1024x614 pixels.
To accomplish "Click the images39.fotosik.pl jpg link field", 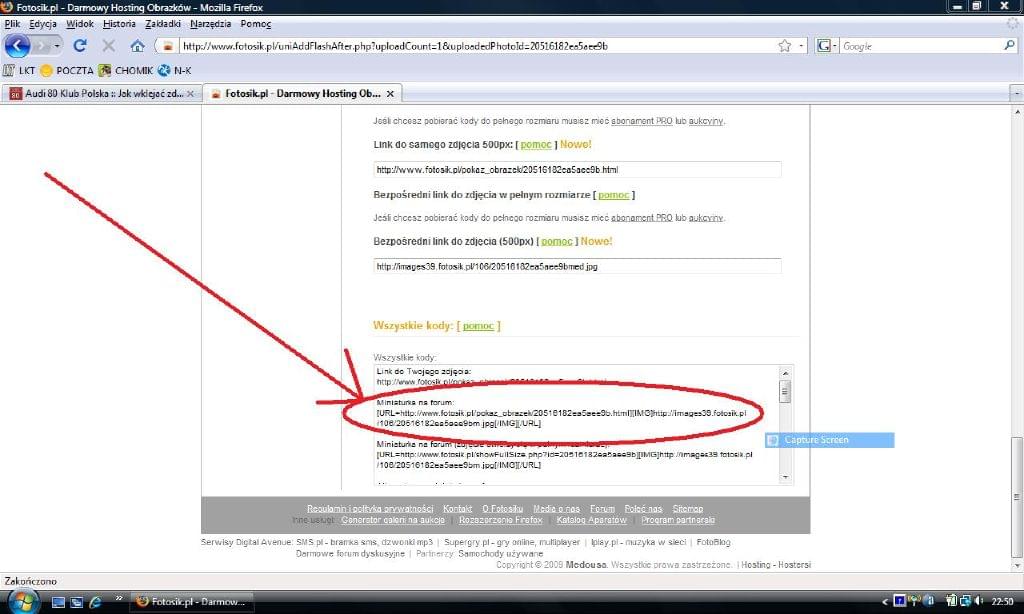I will coord(577,266).
